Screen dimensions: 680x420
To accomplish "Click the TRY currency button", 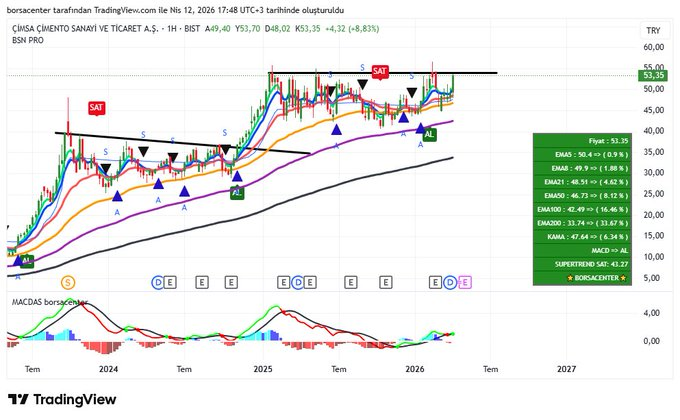I will [x=653, y=30].
